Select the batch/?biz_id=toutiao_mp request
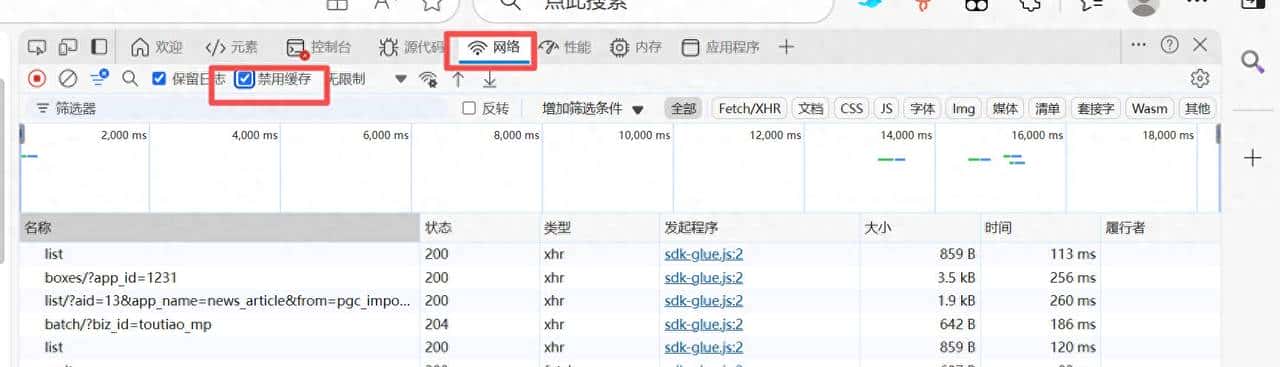This screenshot has width=1280, height=367. (128, 324)
